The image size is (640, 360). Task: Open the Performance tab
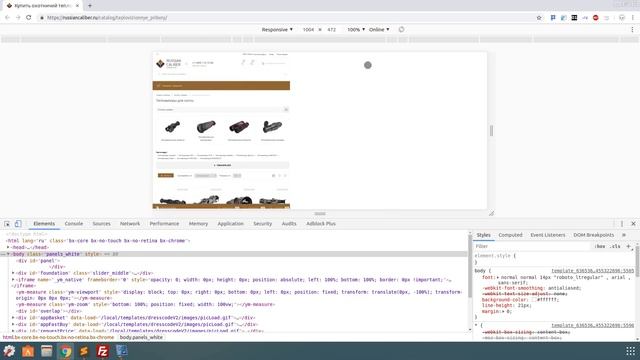coord(164,224)
